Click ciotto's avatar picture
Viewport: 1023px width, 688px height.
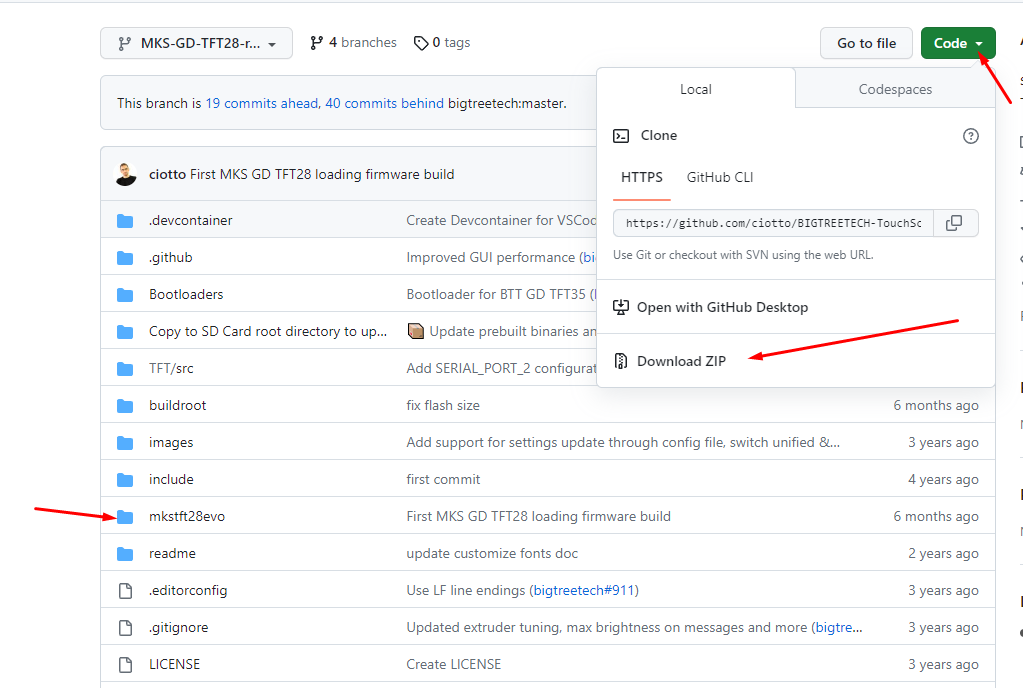click(125, 174)
